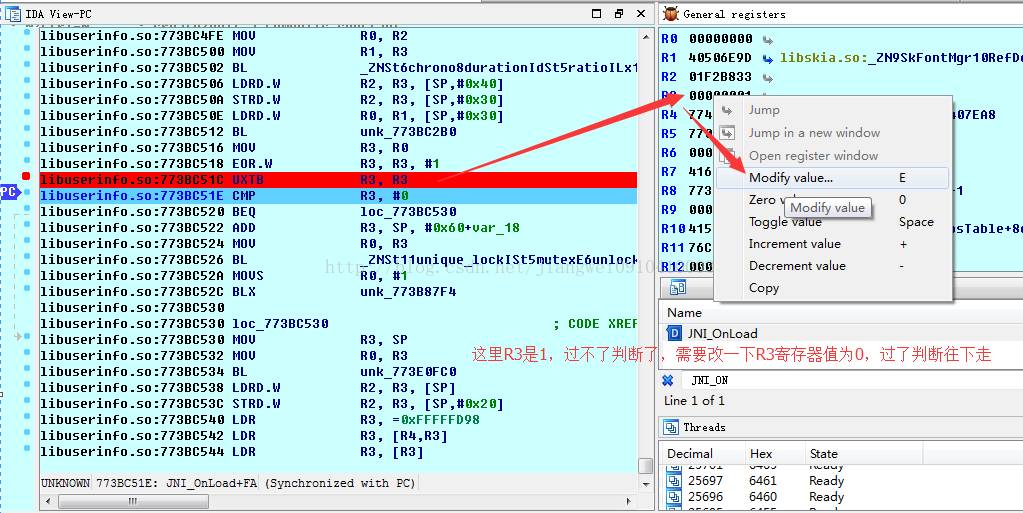The image size is (1023, 513).
Task: Choose Decrement value from the context menu
Action: (x=832, y=266)
